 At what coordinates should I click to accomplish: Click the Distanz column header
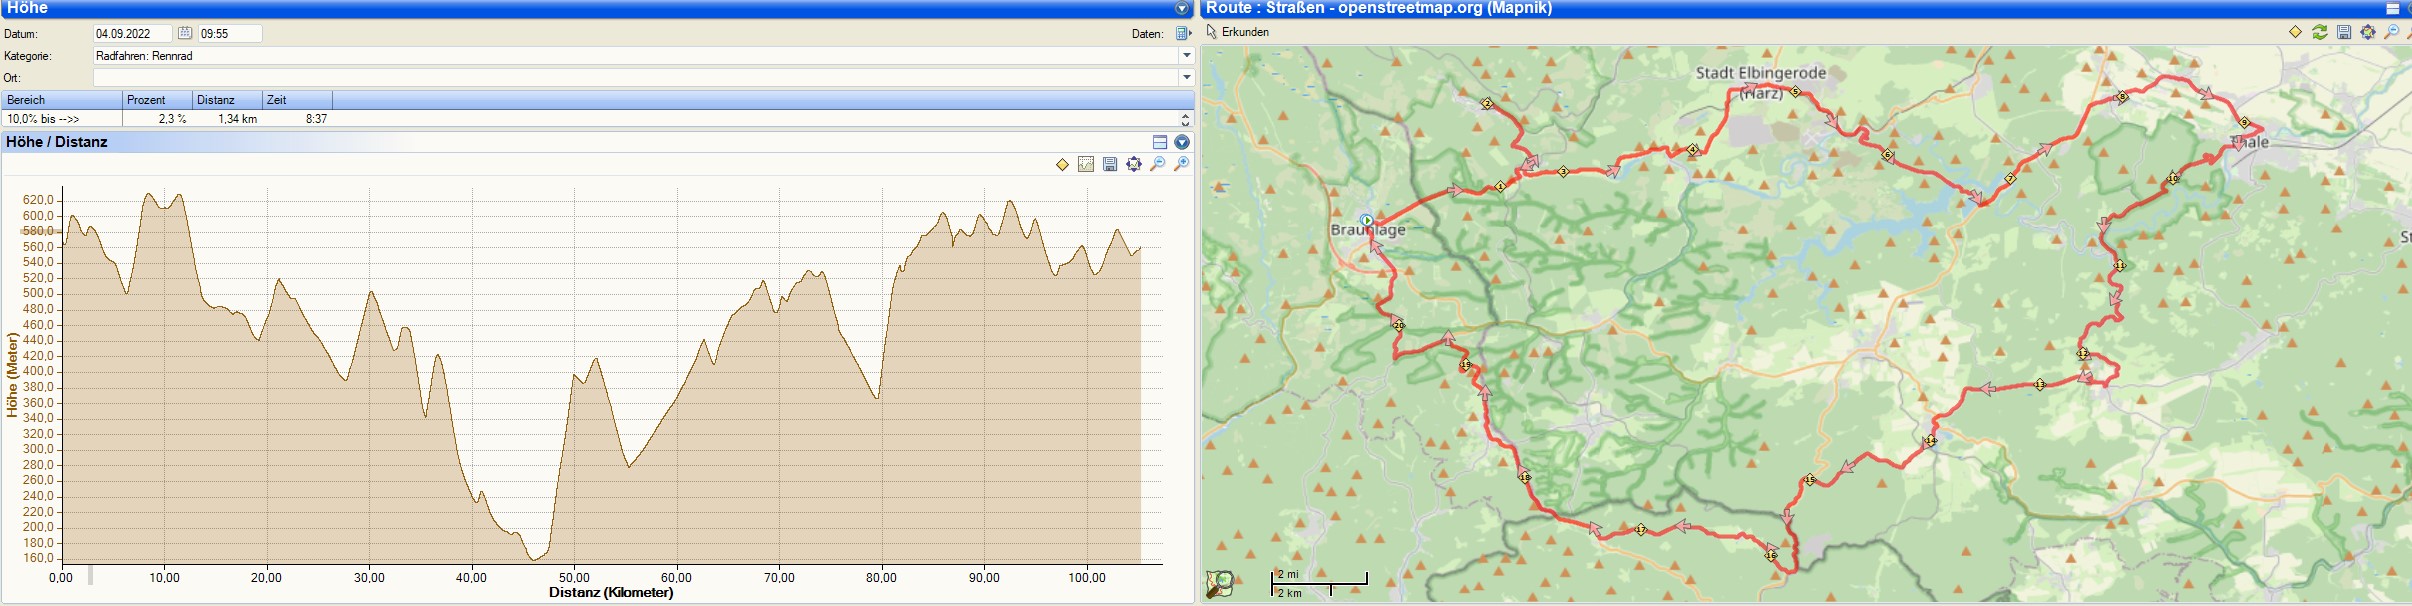pyautogui.click(x=227, y=100)
